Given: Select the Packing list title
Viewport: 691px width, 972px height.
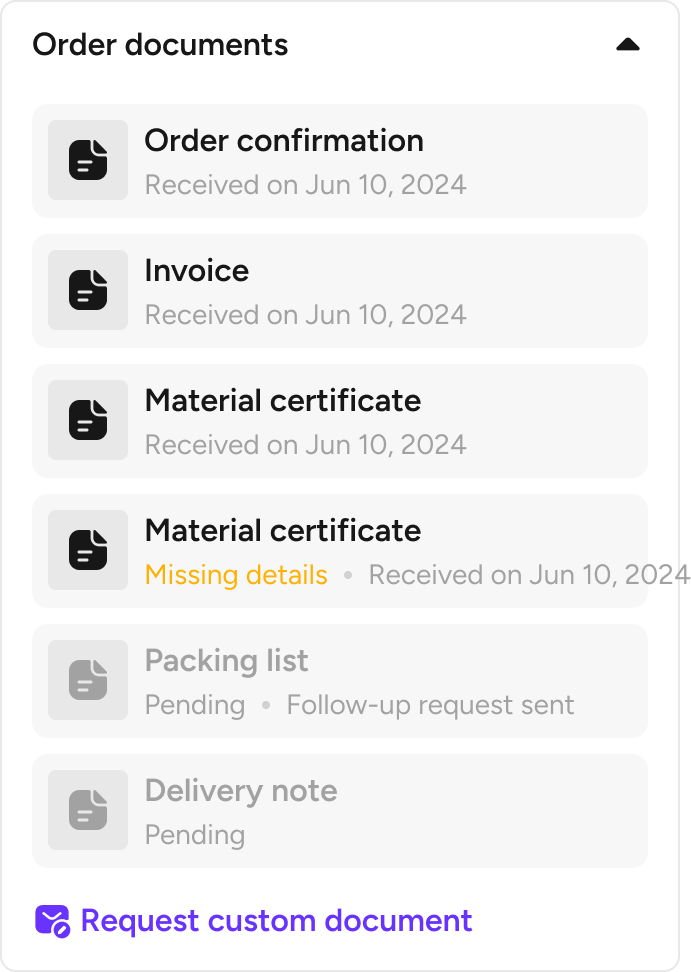Looking at the screenshot, I should pyautogui.click(x=227, y=661).
